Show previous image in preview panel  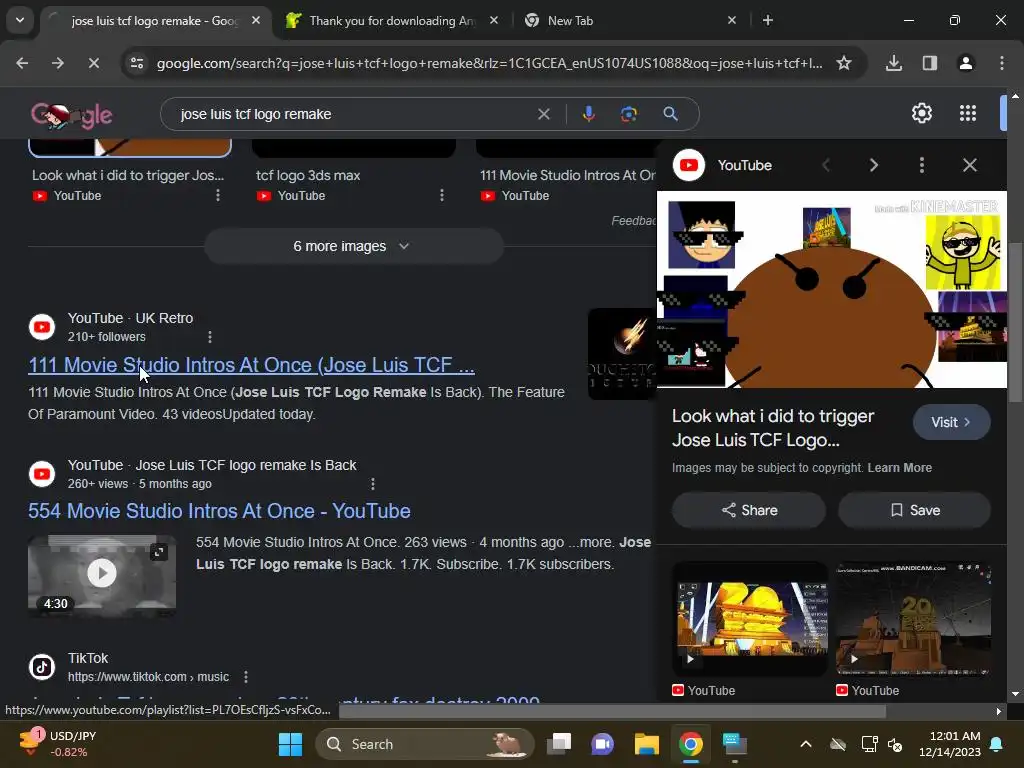pyautogui.click(x=826, y=165)
